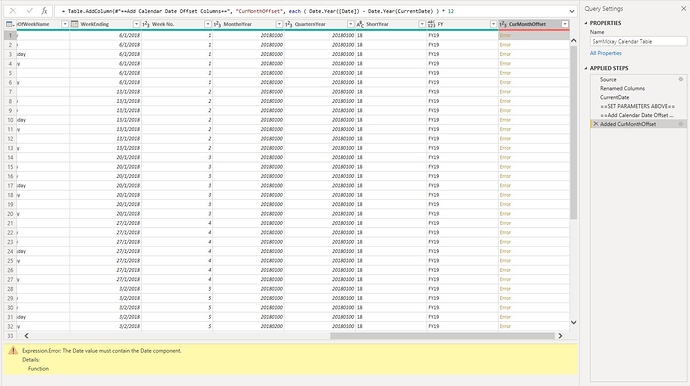Click the number type icon of Week No. column

(x=146, y=24)
